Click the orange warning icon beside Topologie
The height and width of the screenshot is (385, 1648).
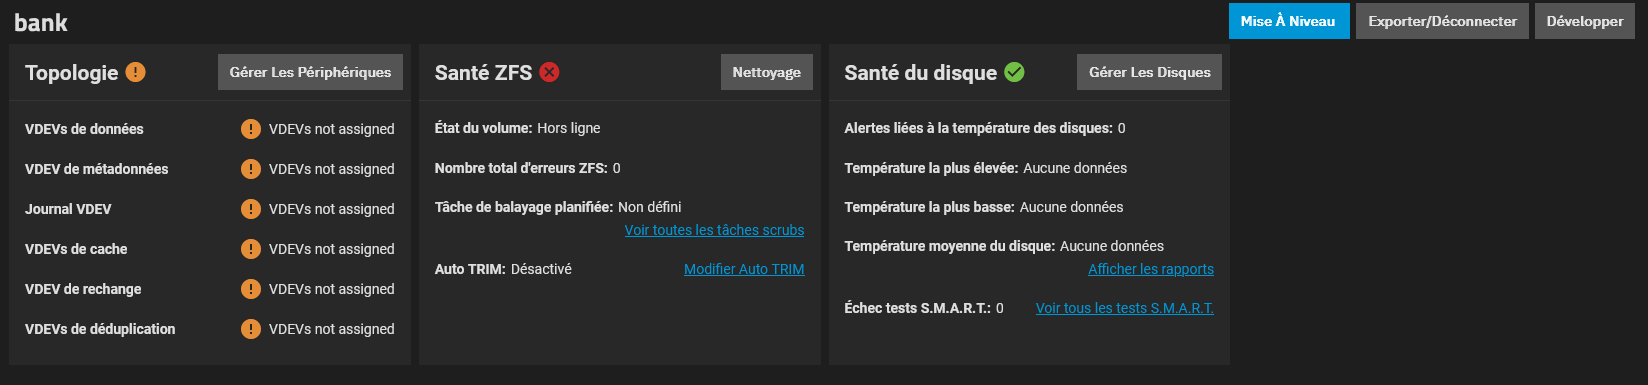[x=136, y=72]
